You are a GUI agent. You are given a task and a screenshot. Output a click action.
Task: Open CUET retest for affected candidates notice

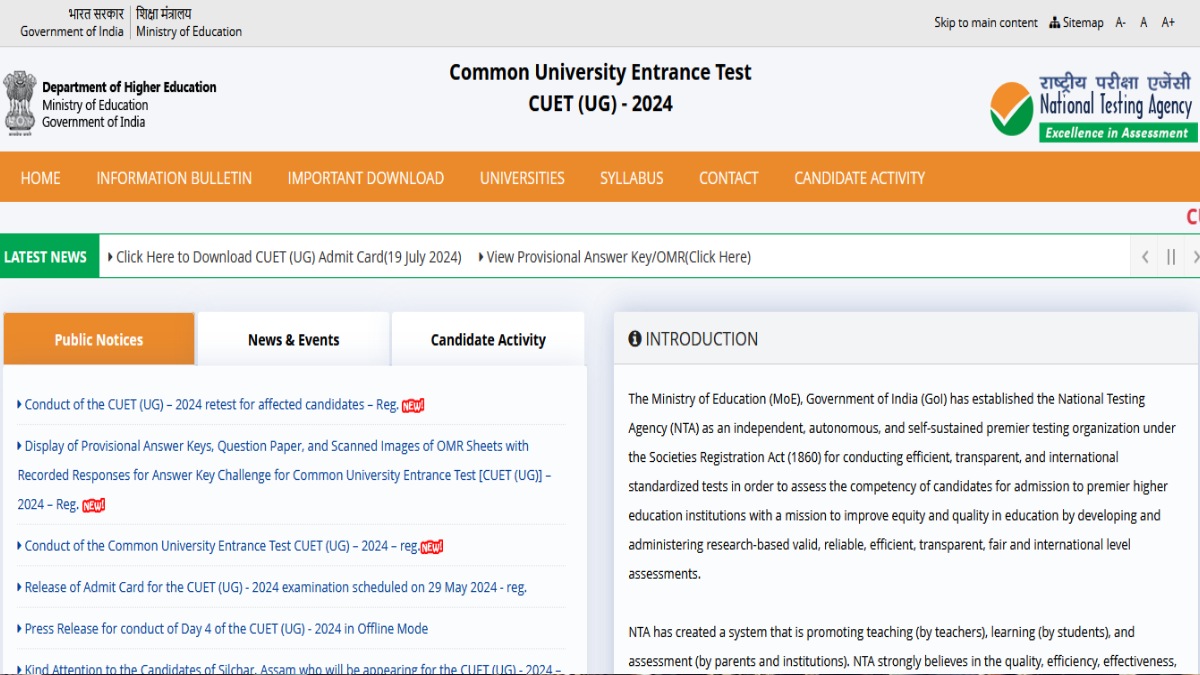point(211,405)
